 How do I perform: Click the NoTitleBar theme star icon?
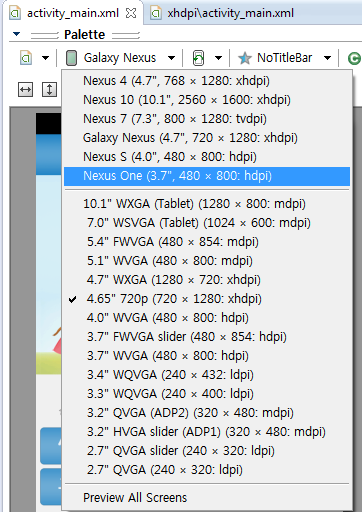(x=245, y=58)
